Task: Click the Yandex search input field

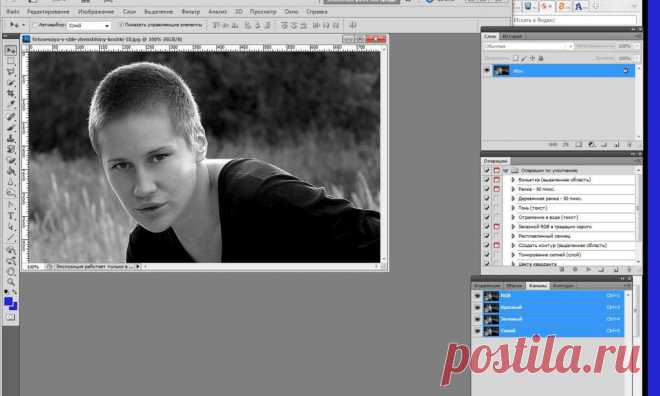Action: (x=574, y=20)
